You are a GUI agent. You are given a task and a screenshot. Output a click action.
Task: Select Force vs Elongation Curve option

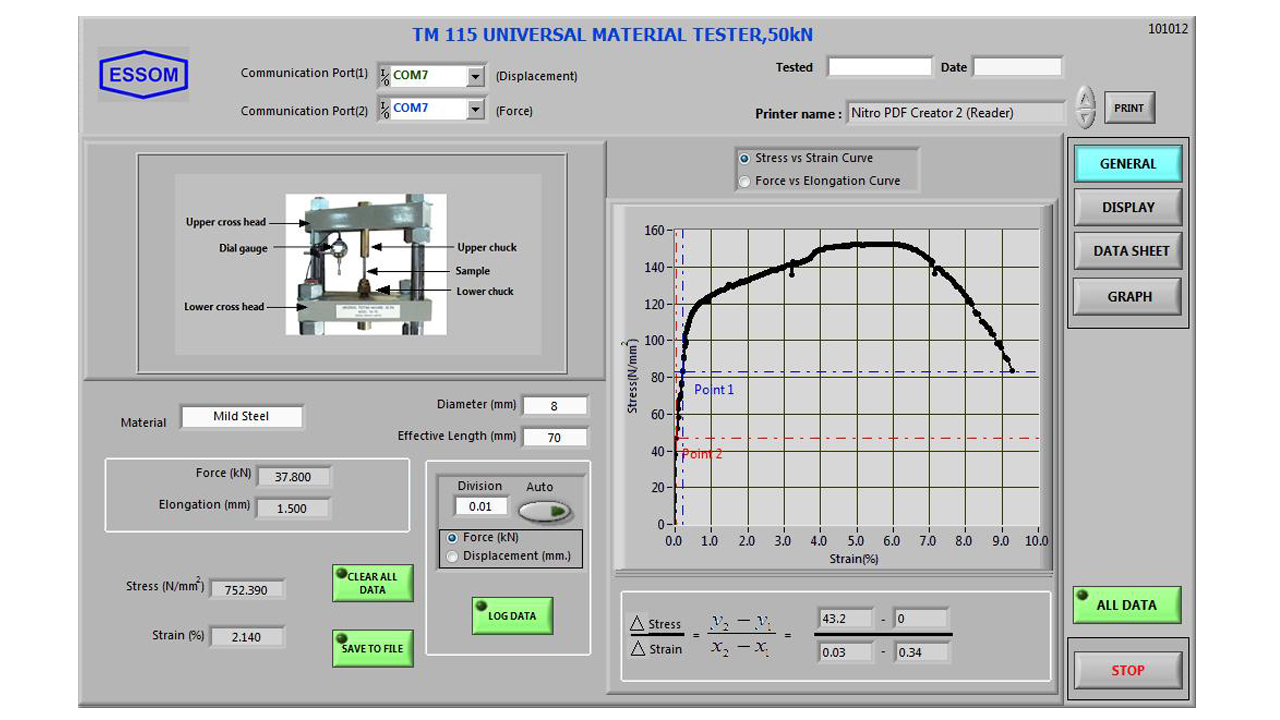coord(744,181)
